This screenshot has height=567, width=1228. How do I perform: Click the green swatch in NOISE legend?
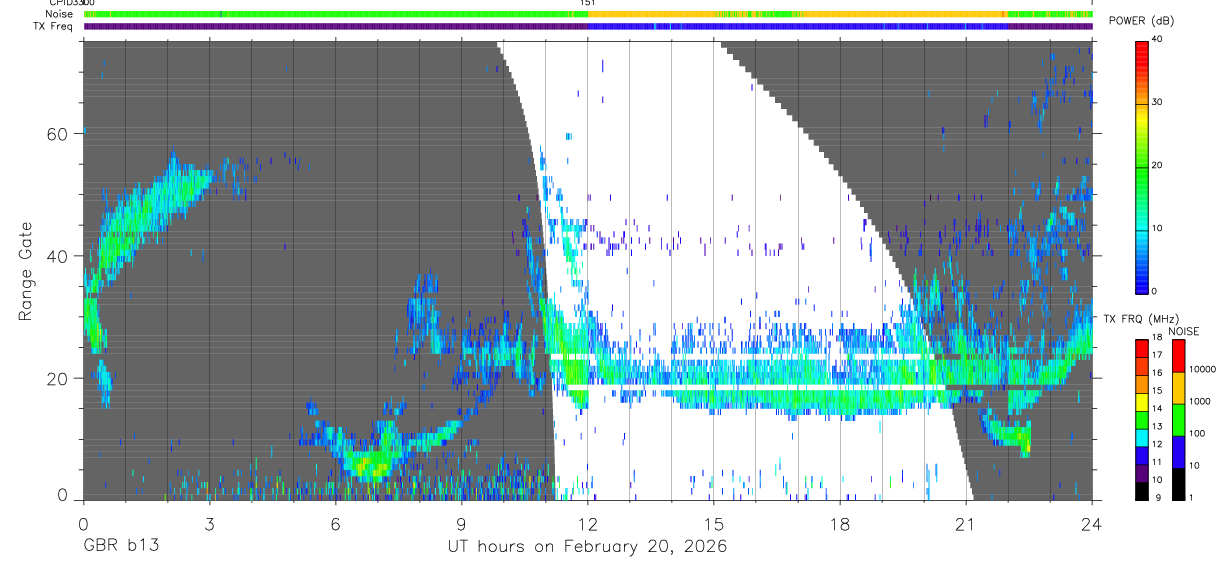click(1179, 419)
